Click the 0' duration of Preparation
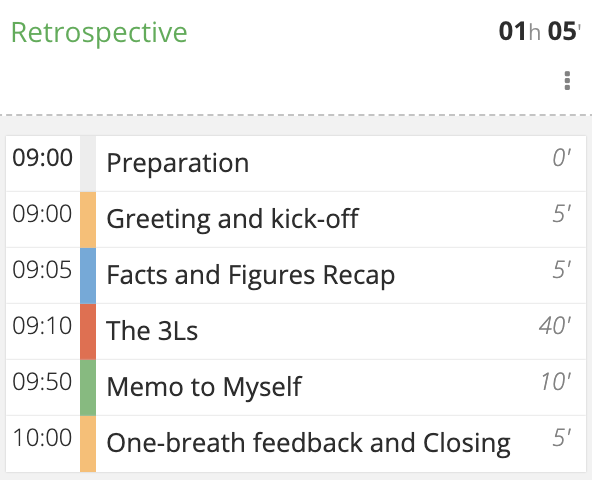The image size is (592, 480). tap(562, 158)
